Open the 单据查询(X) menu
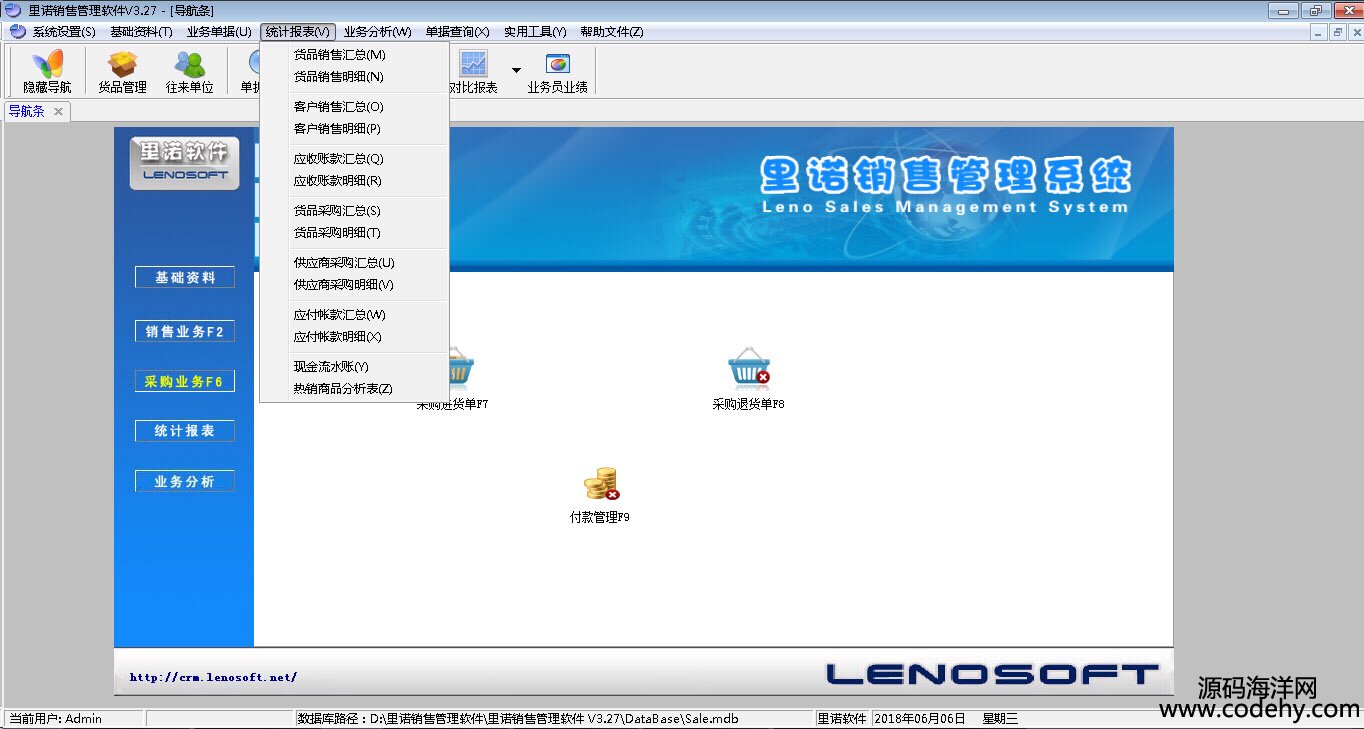The width and height of the screenshot is (1364, 729). click(457, 32)
